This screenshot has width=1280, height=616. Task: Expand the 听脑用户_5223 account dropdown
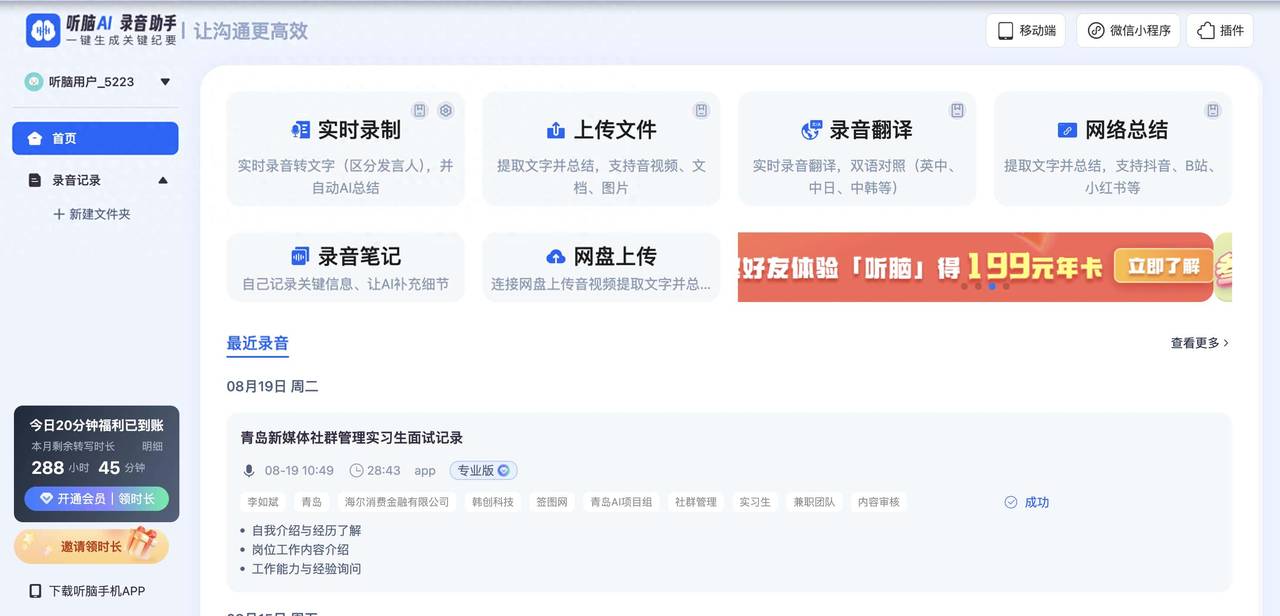(165, 82)
